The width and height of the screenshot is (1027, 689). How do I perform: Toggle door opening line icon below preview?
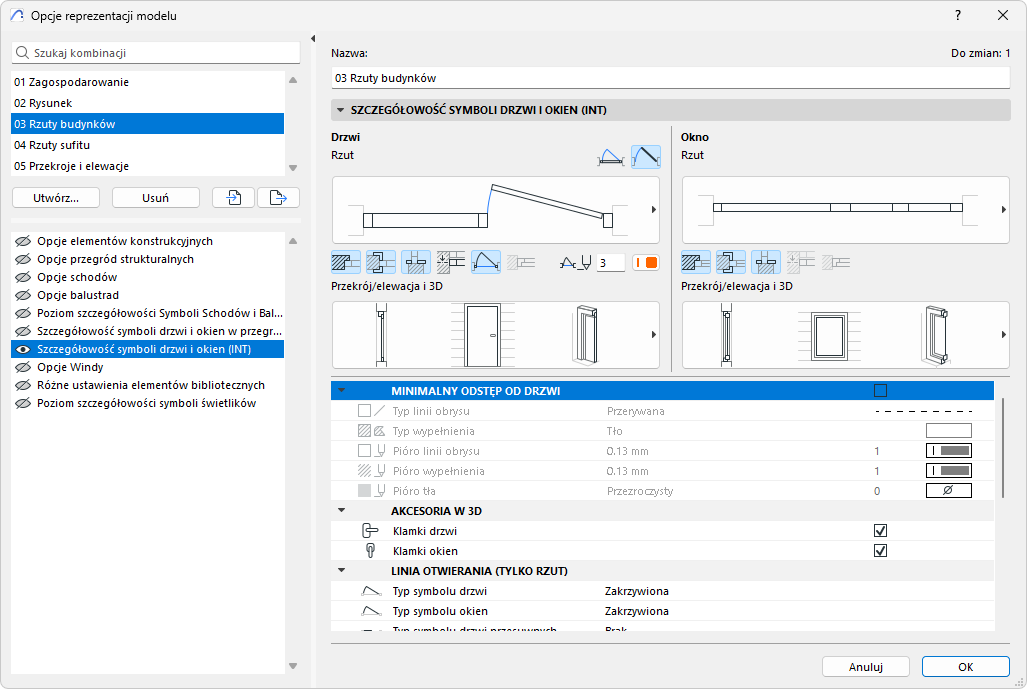click(x=486, y=263)
